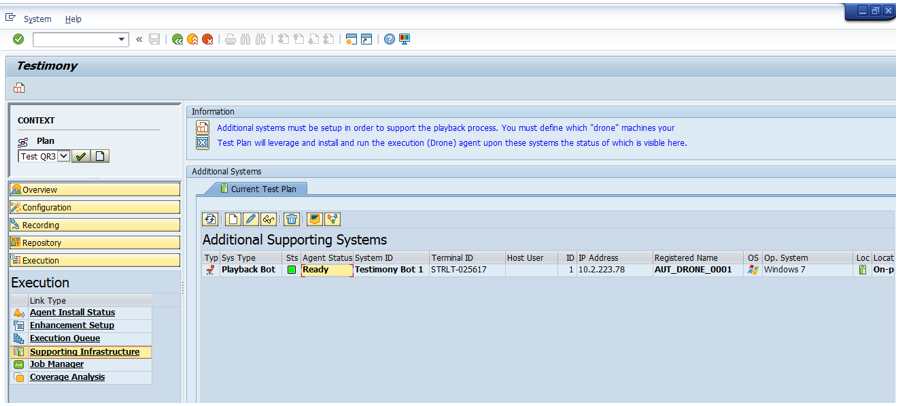The image size is (899, 406).
Task: Click the Customize Local Layout monitor icon
Action: [x=405, y=40]
